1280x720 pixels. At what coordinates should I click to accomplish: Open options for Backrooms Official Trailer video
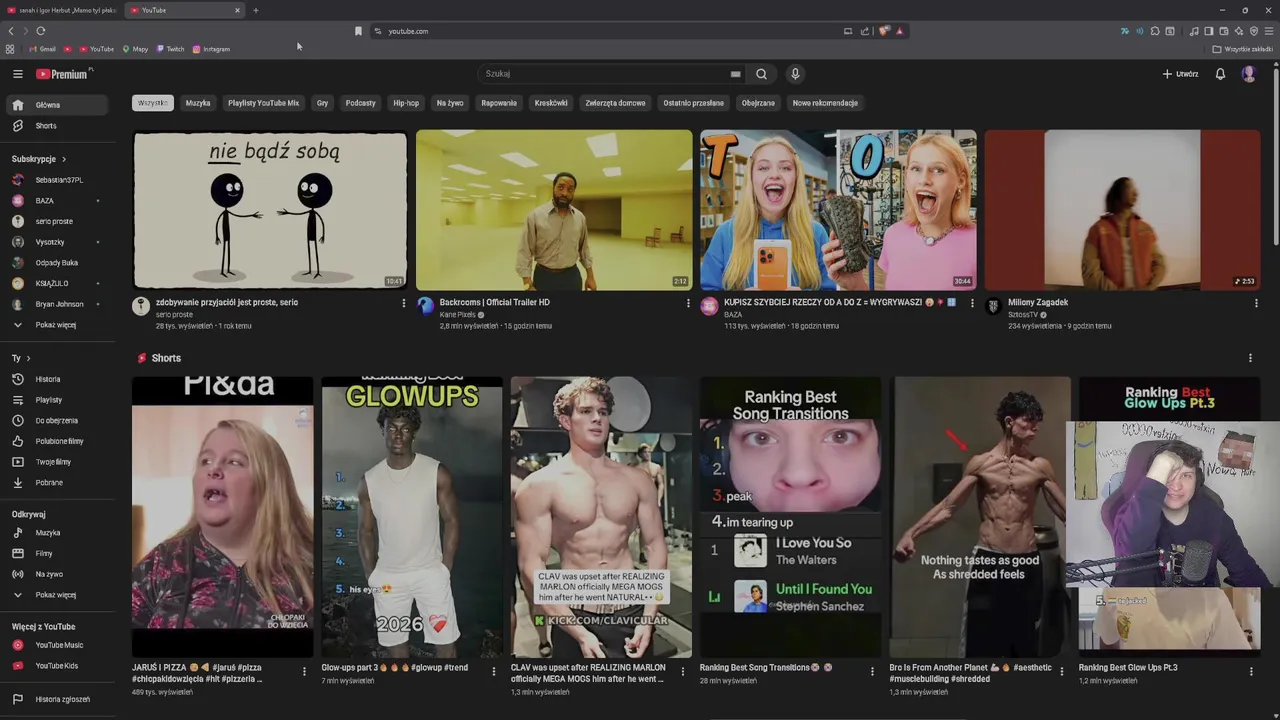point(688,303)
